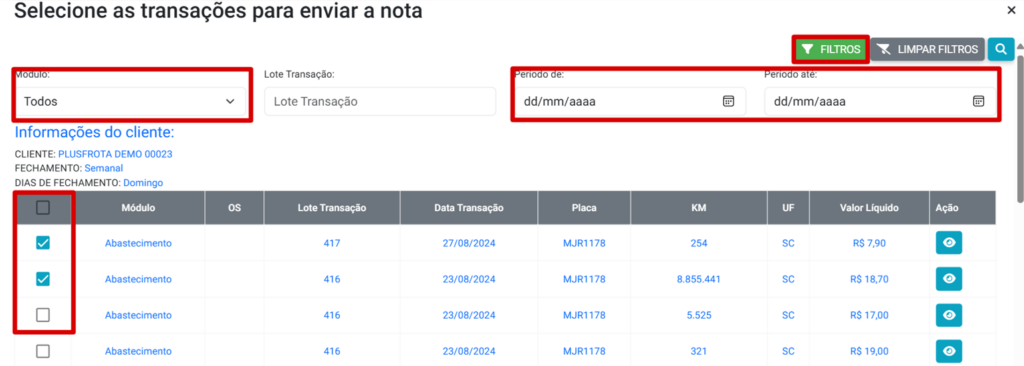The image size is (1024, 366).
Task: Open the Módulo dropdown showing Todos
Action: [130, 101]
